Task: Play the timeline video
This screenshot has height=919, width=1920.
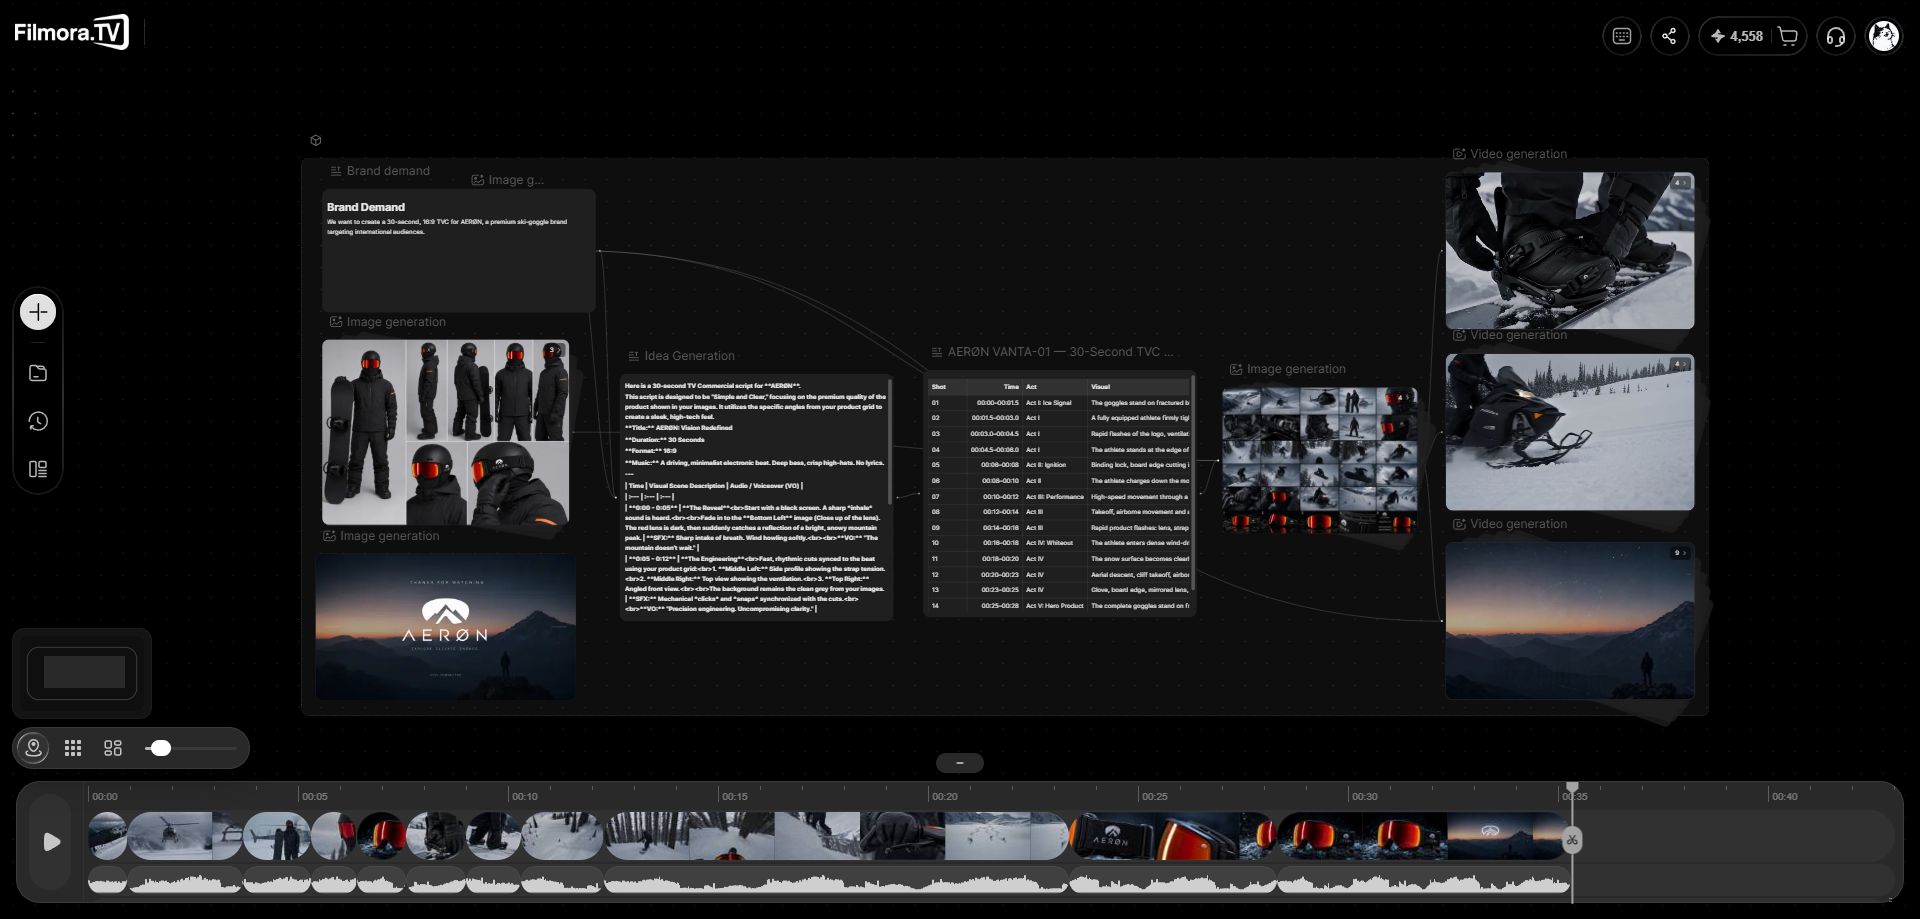Action: (x=51, y=842)
